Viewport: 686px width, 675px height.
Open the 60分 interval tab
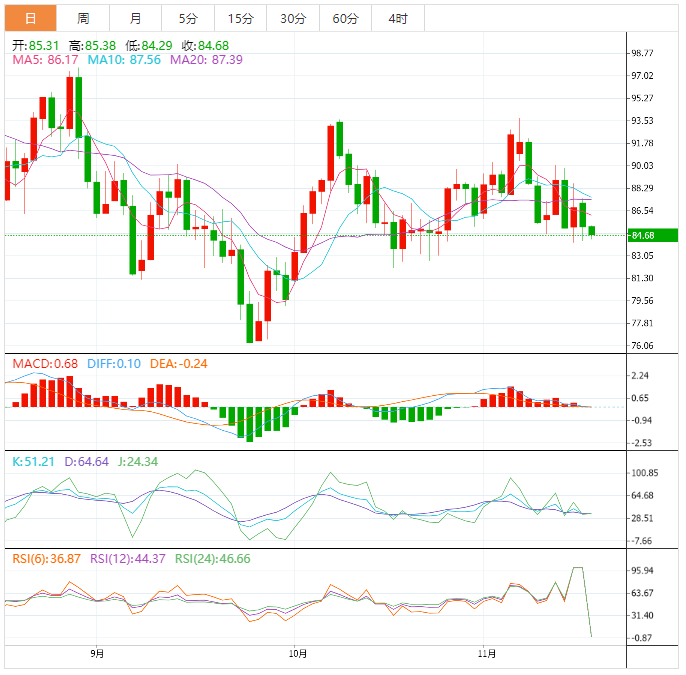click(345, 18)
